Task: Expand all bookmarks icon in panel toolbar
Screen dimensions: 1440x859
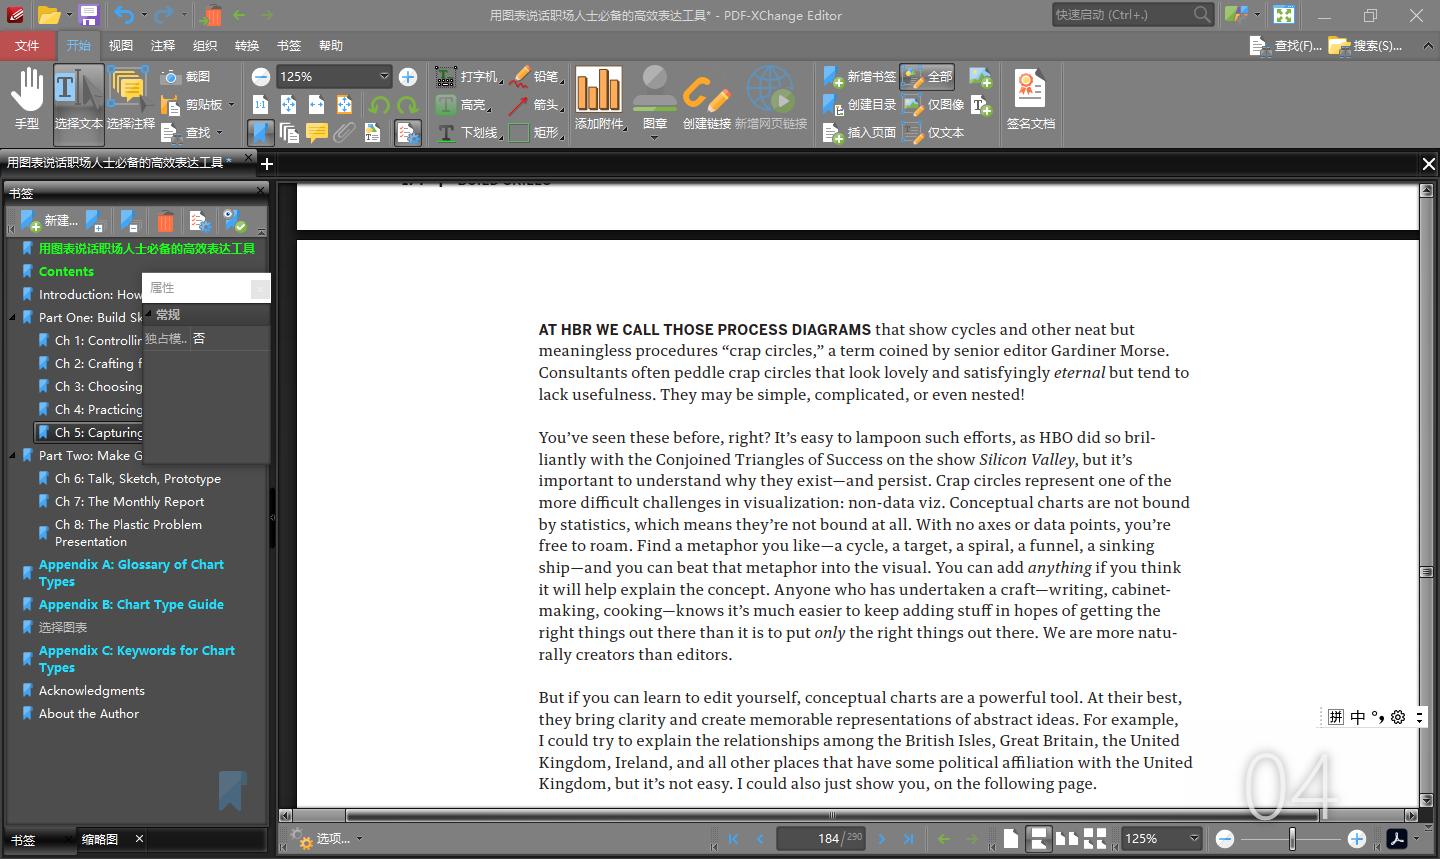Action: click(97, 221)
